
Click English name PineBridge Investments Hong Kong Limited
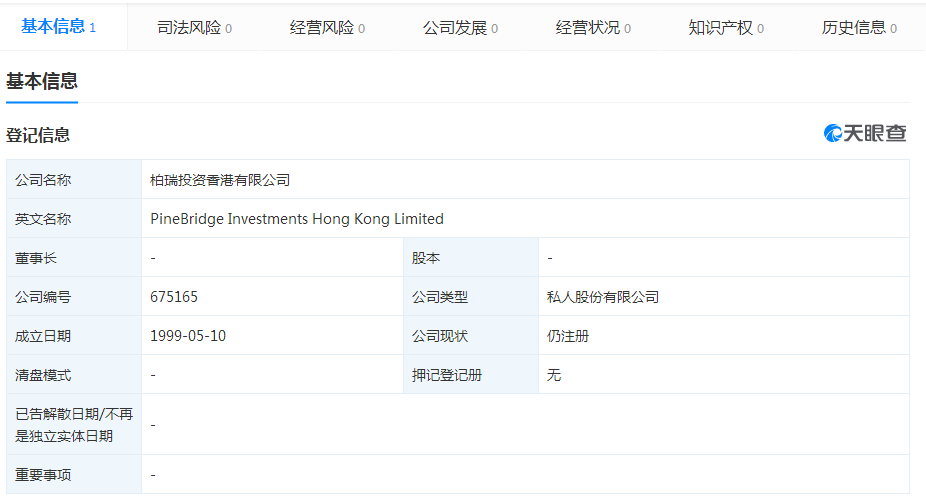[x=297, y=219]
